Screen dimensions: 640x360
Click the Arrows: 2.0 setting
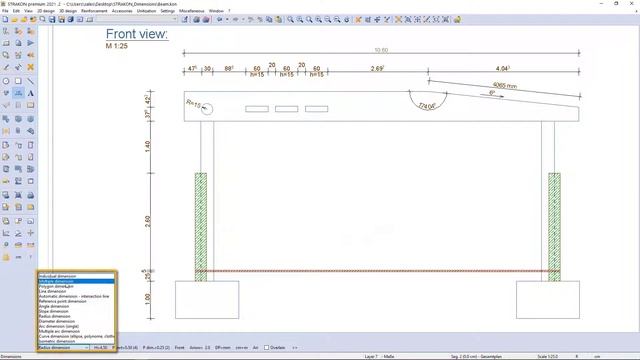[x=200, y=347]
